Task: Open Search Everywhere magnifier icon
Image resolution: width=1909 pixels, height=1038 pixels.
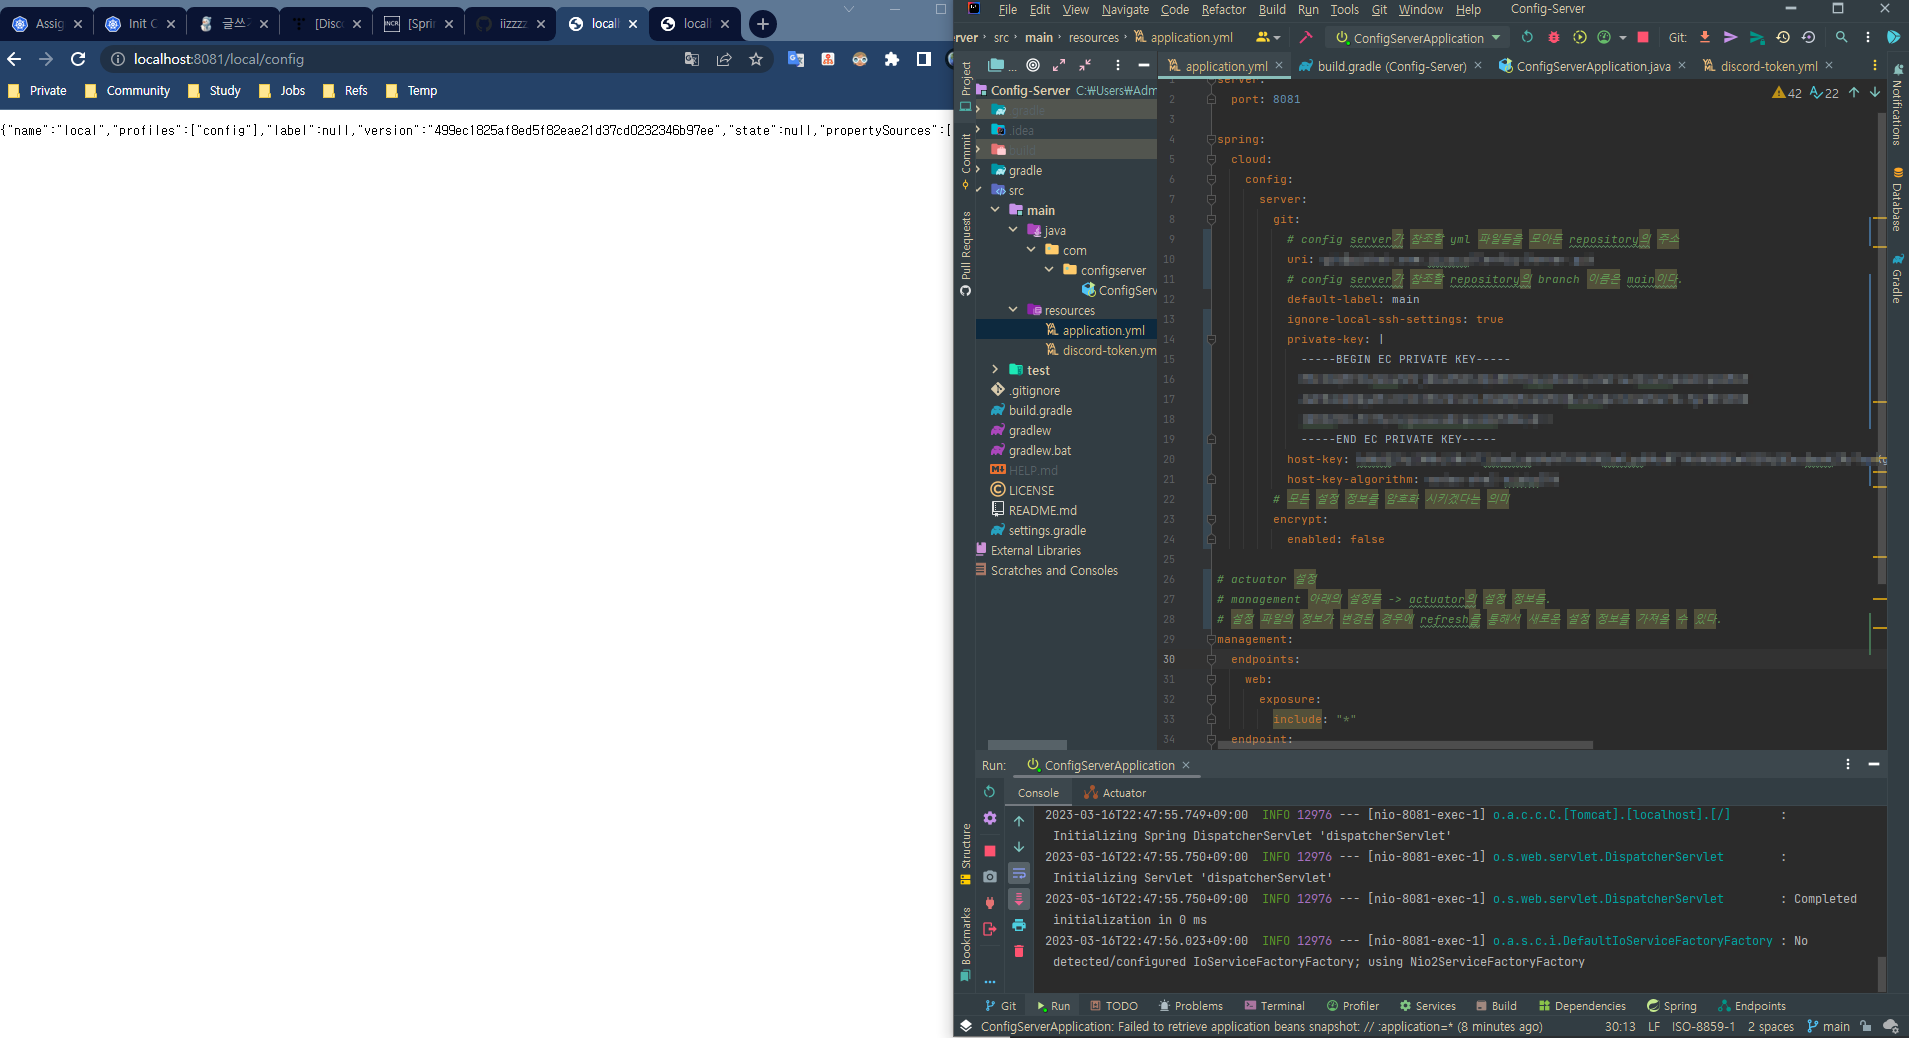Action: pos(1841,37)
